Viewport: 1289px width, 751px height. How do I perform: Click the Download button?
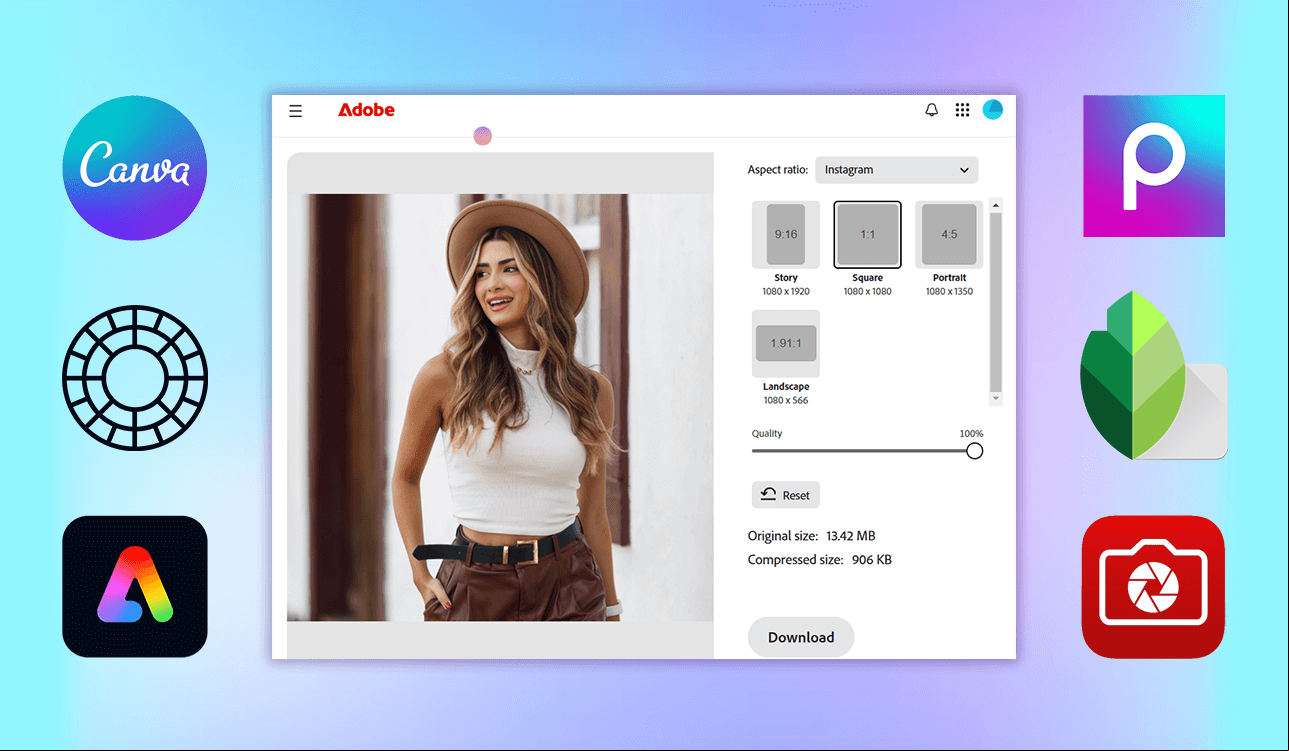801,637
